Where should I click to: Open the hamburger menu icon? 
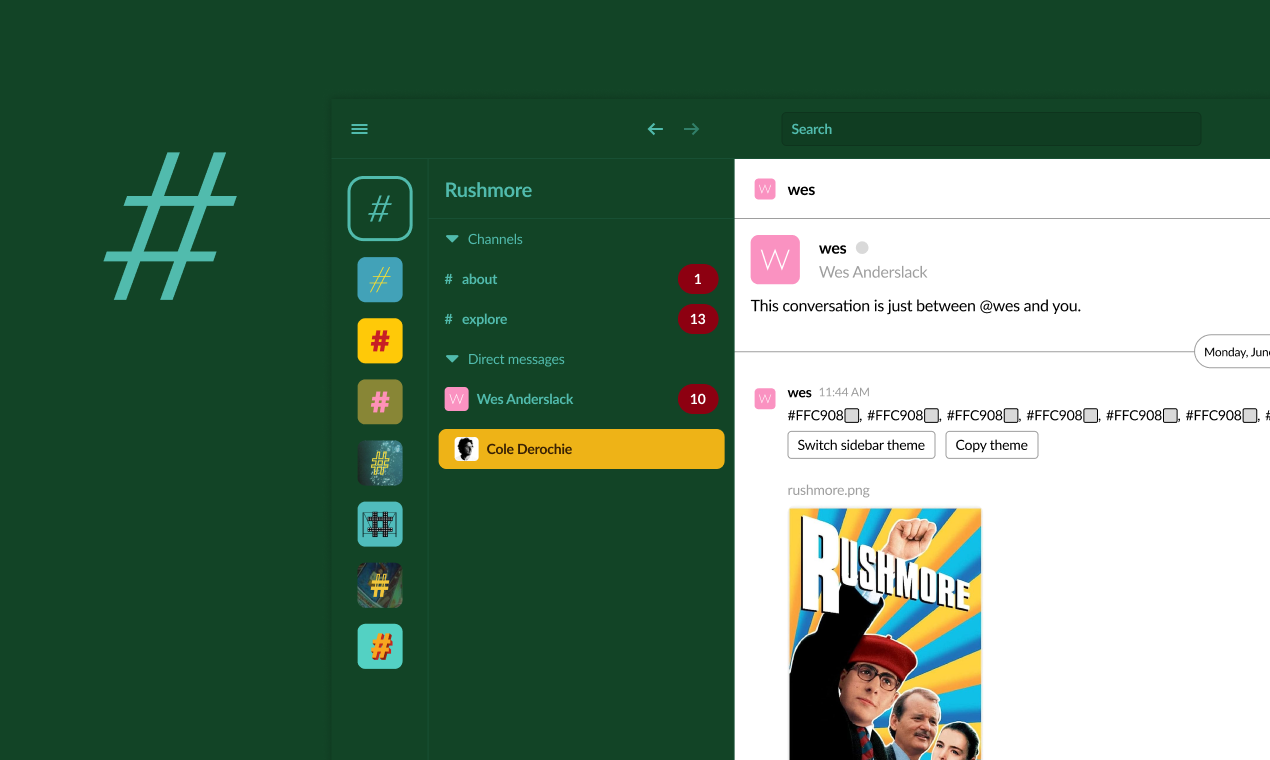pyautogui.click(x=360, y=129)
